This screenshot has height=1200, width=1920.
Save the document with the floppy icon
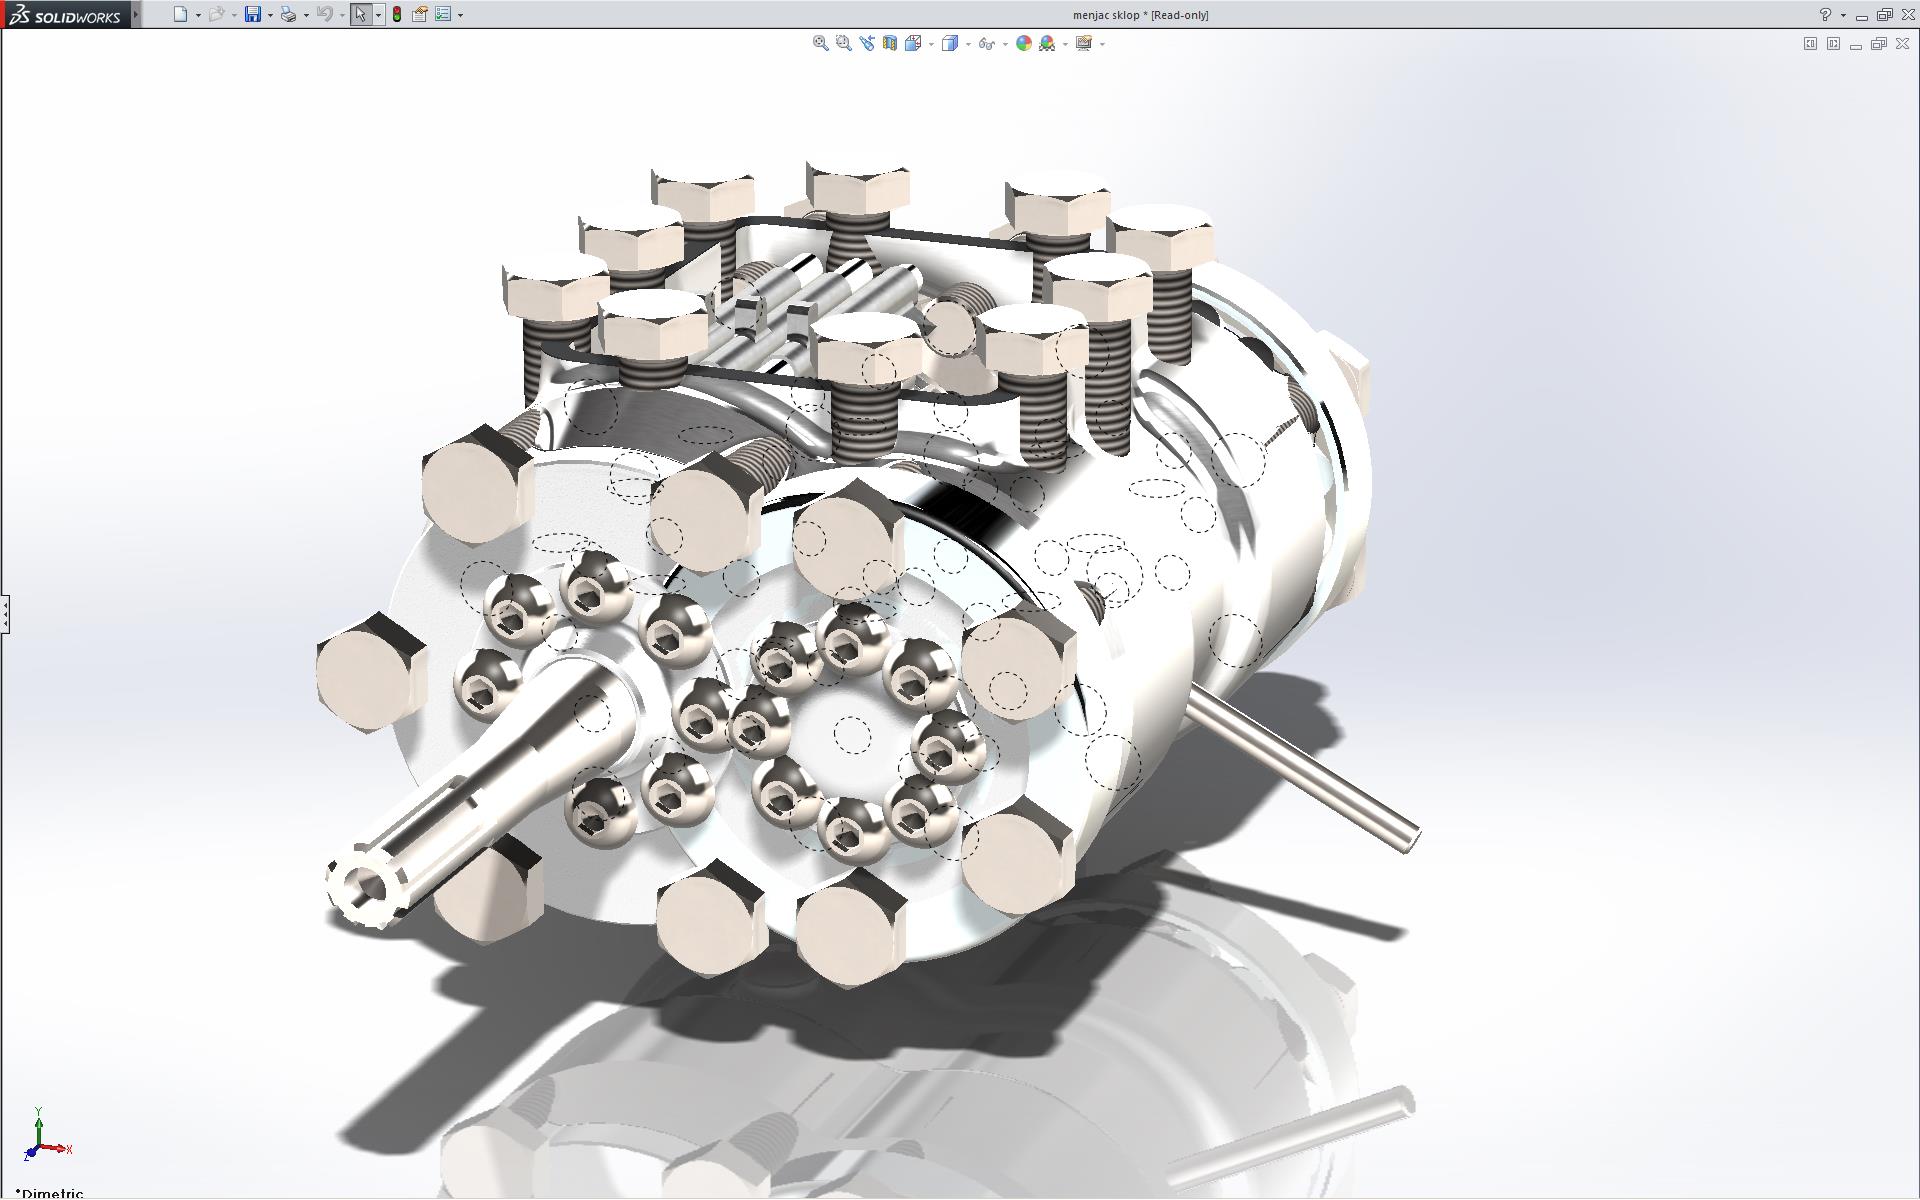tap(253, 14)
